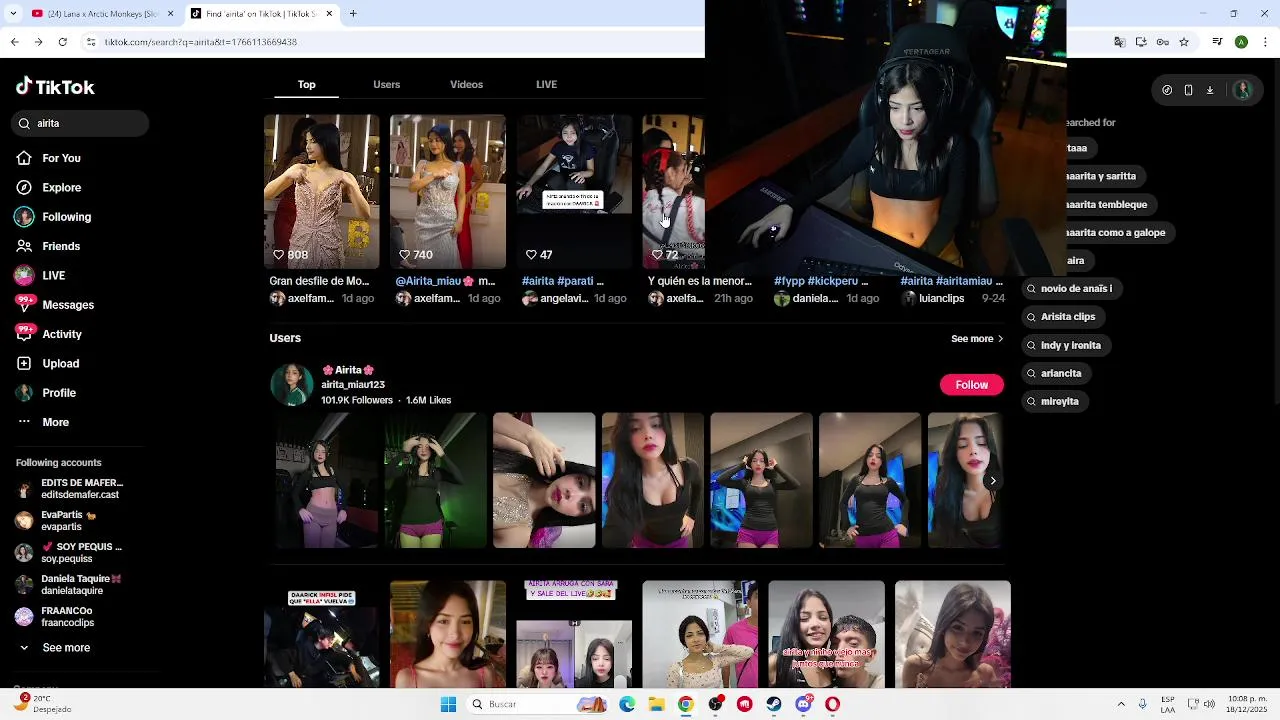Open Steam from the taskbar
The image size is (1280, 720).
774,704
